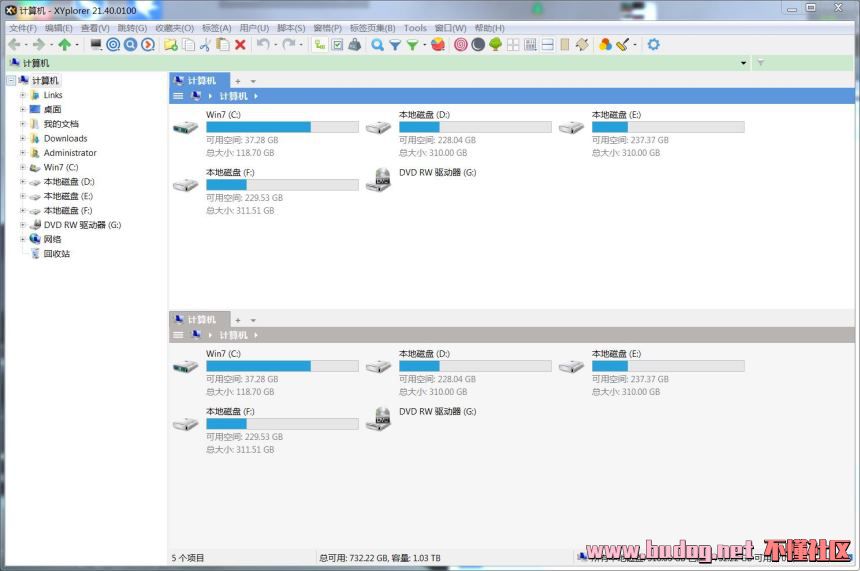The width and height of the screenshot is (860, 571).
Task: Toggle dark mode moon icon
Action: 478,44
